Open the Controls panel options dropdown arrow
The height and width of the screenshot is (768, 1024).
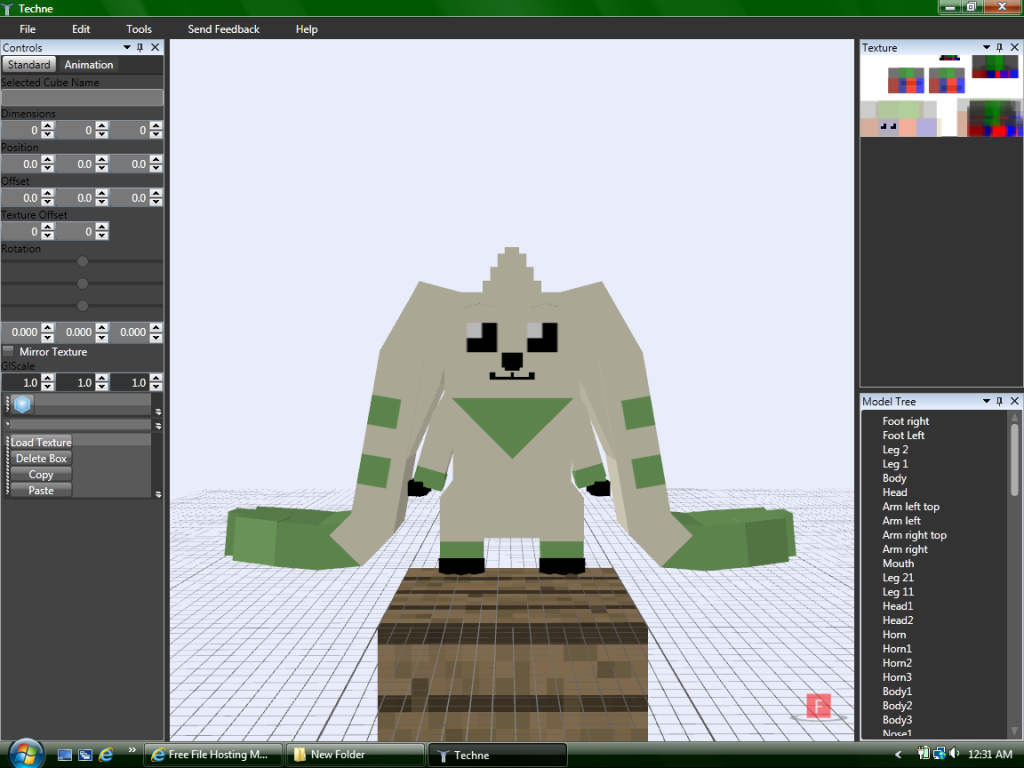(127, 48)
